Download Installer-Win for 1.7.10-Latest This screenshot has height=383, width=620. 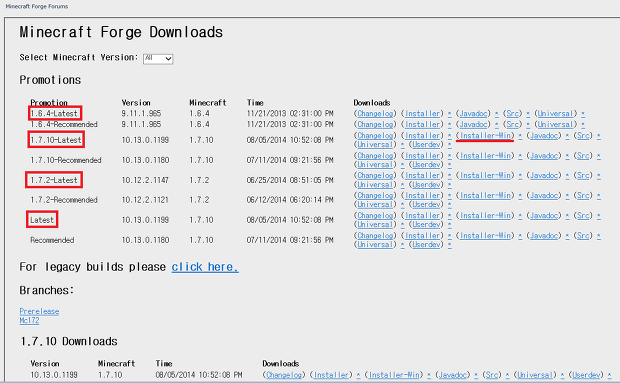point(485,136)
